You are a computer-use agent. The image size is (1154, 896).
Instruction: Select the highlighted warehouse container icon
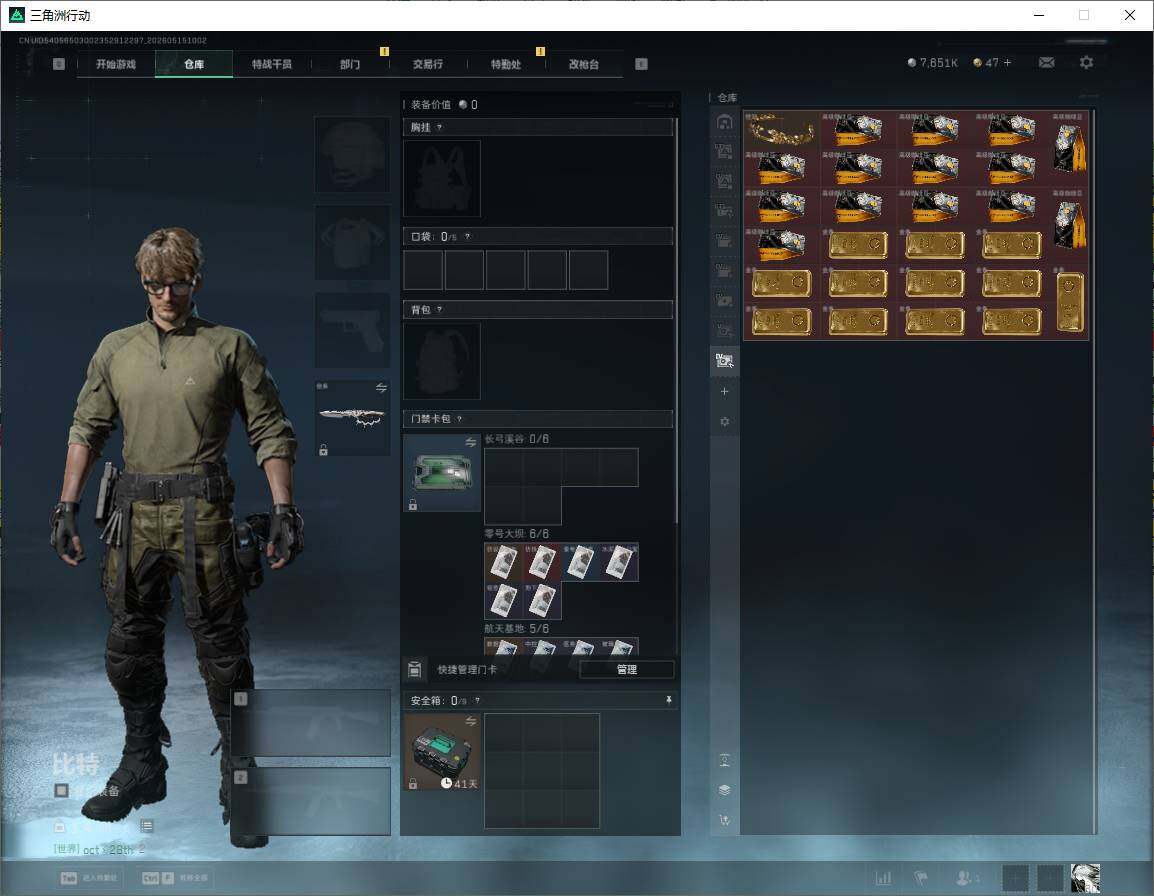(724, 360)
